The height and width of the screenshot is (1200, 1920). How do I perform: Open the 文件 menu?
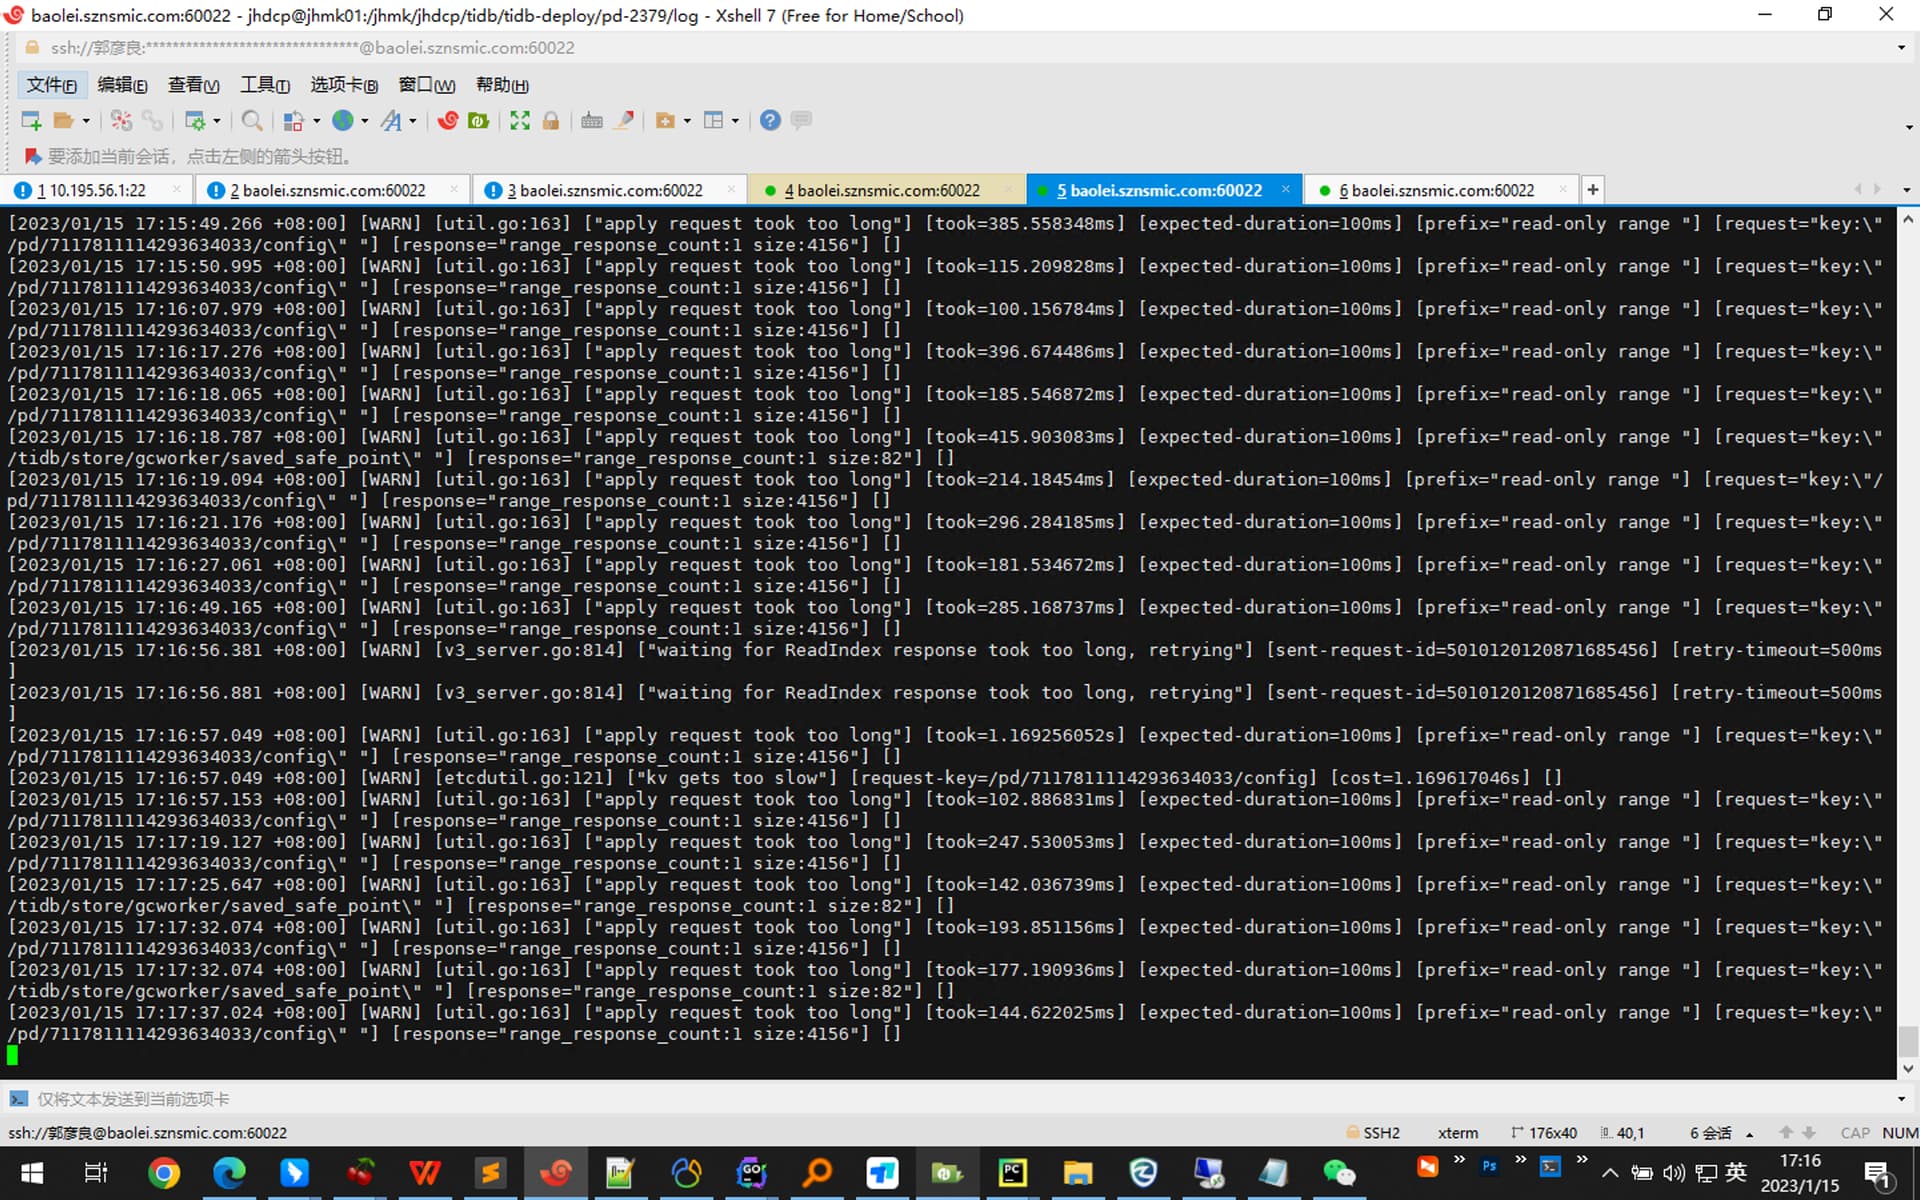(x=51, y=85)
